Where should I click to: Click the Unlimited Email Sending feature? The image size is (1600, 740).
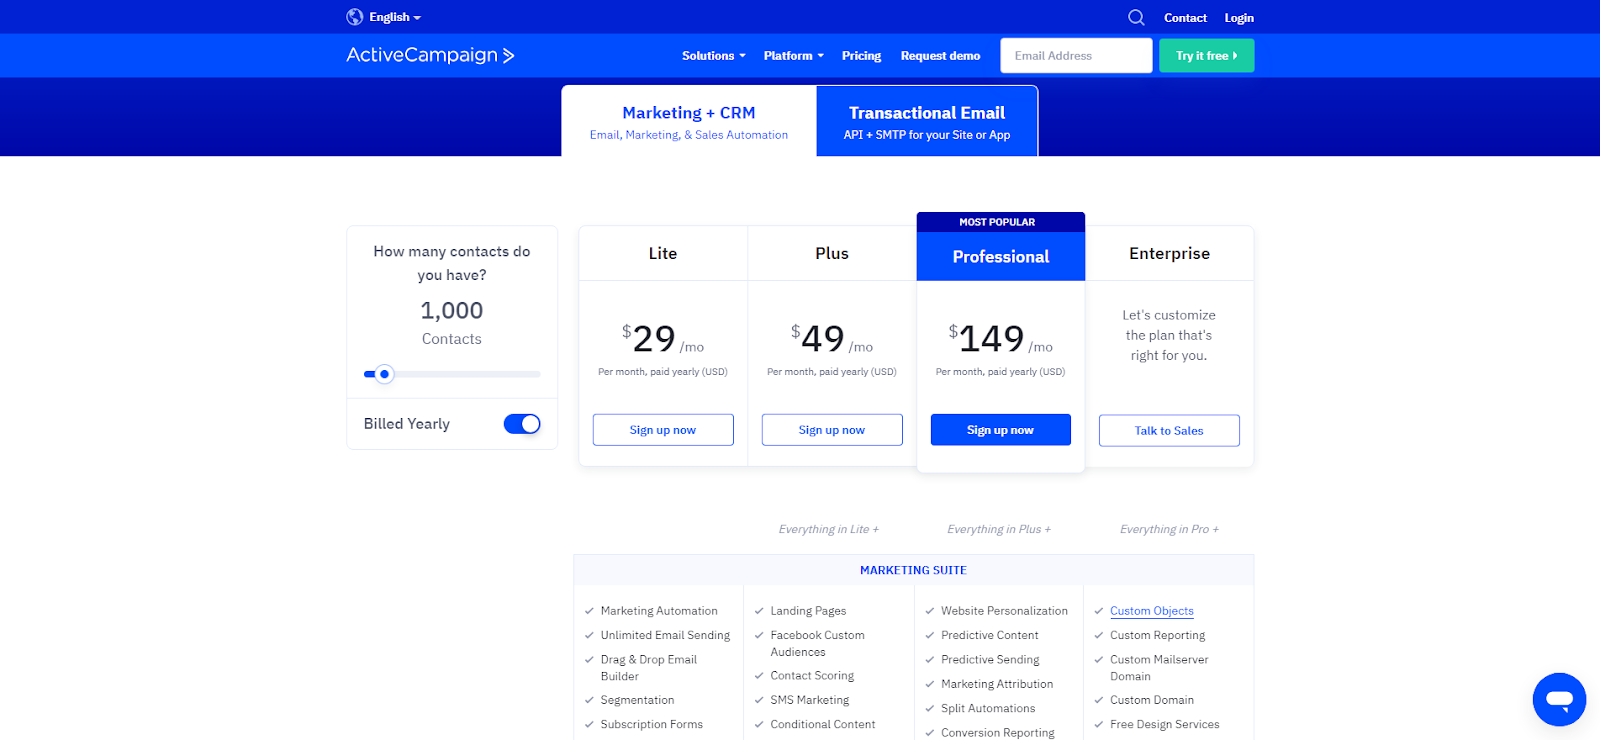pos(665,635)
